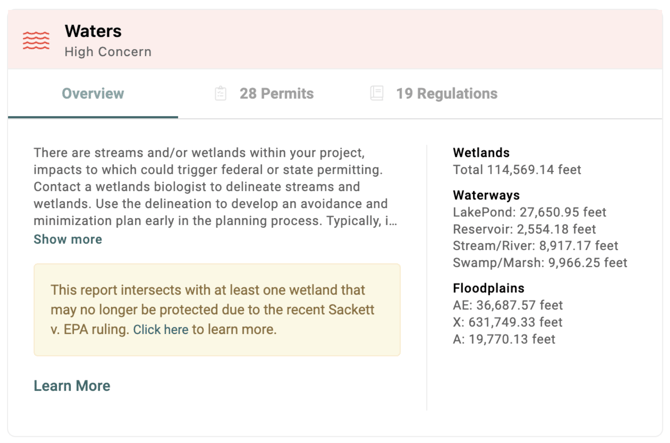Click the Waters card title

93,31
